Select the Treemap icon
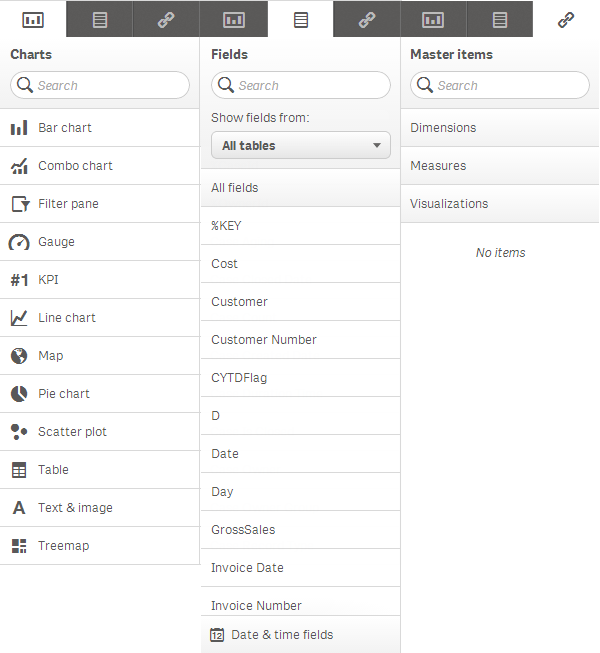 click(x=19, y=546)
